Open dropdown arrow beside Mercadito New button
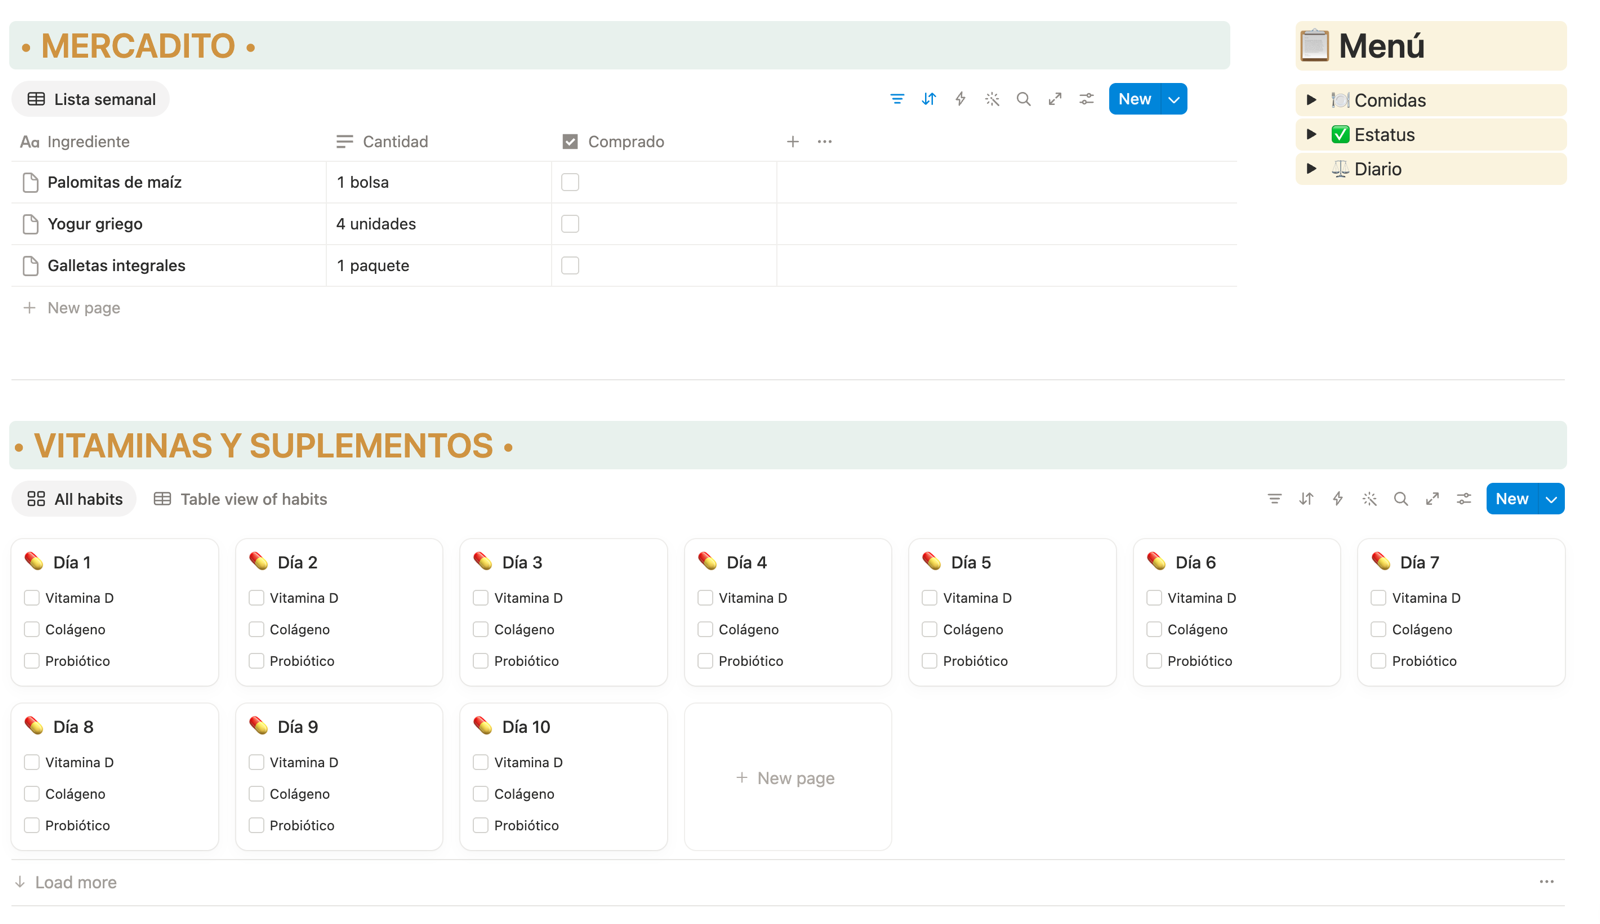The width and height of the screenshot is (1600, 924). [1174, 99]
